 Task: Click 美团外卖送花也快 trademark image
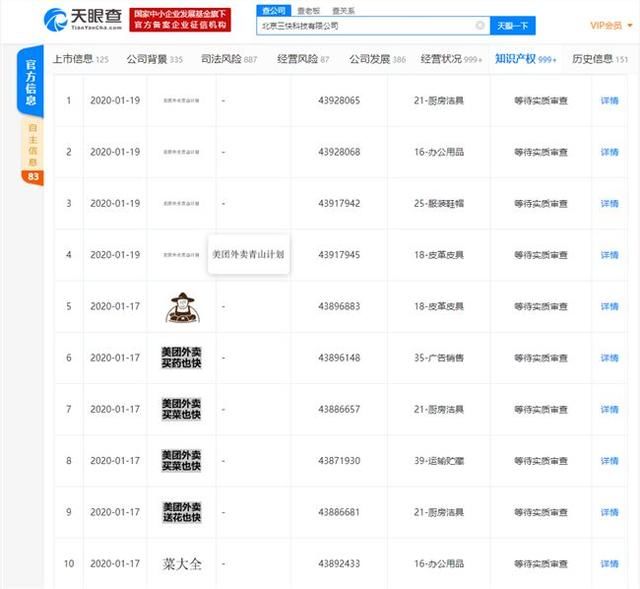[182, 512]
